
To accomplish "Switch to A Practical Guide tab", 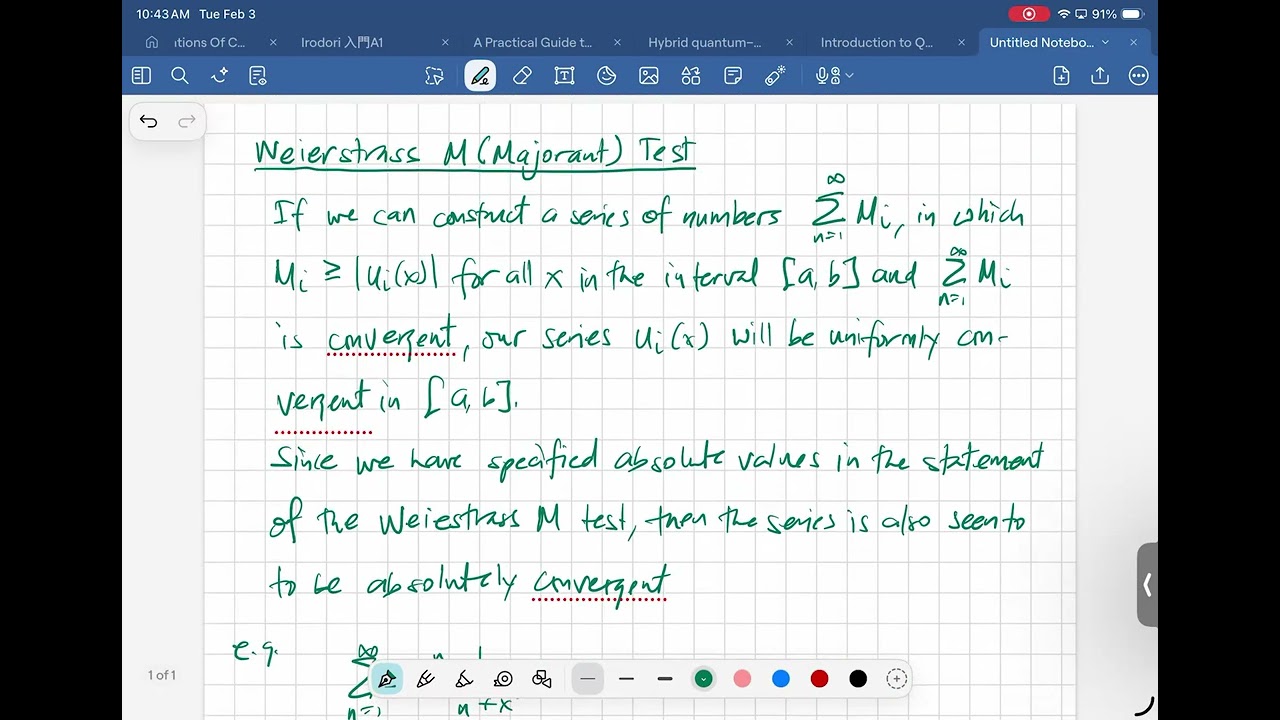I will 533,42.
